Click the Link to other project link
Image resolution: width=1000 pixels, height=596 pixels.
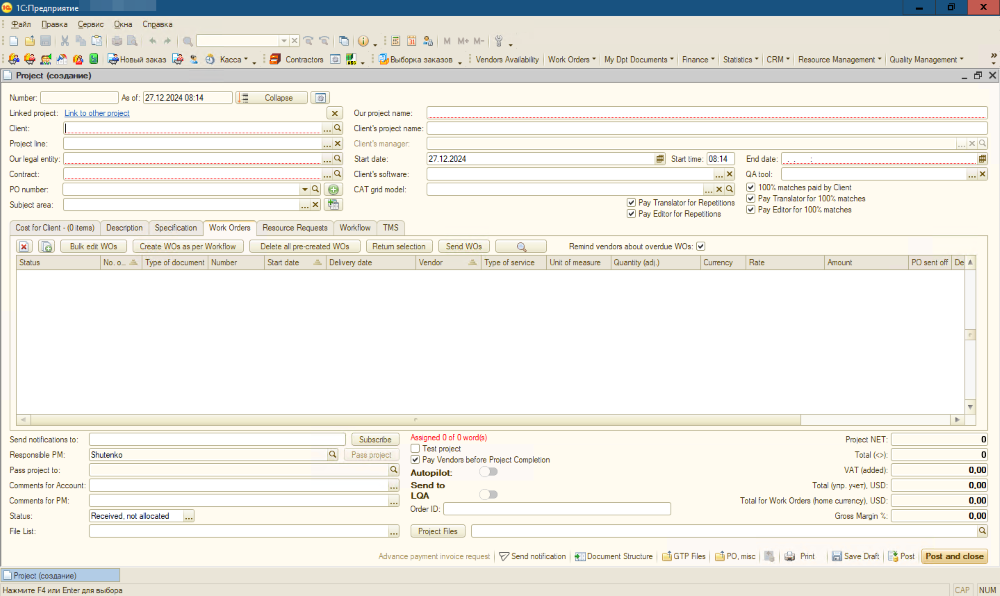[97, 114]
